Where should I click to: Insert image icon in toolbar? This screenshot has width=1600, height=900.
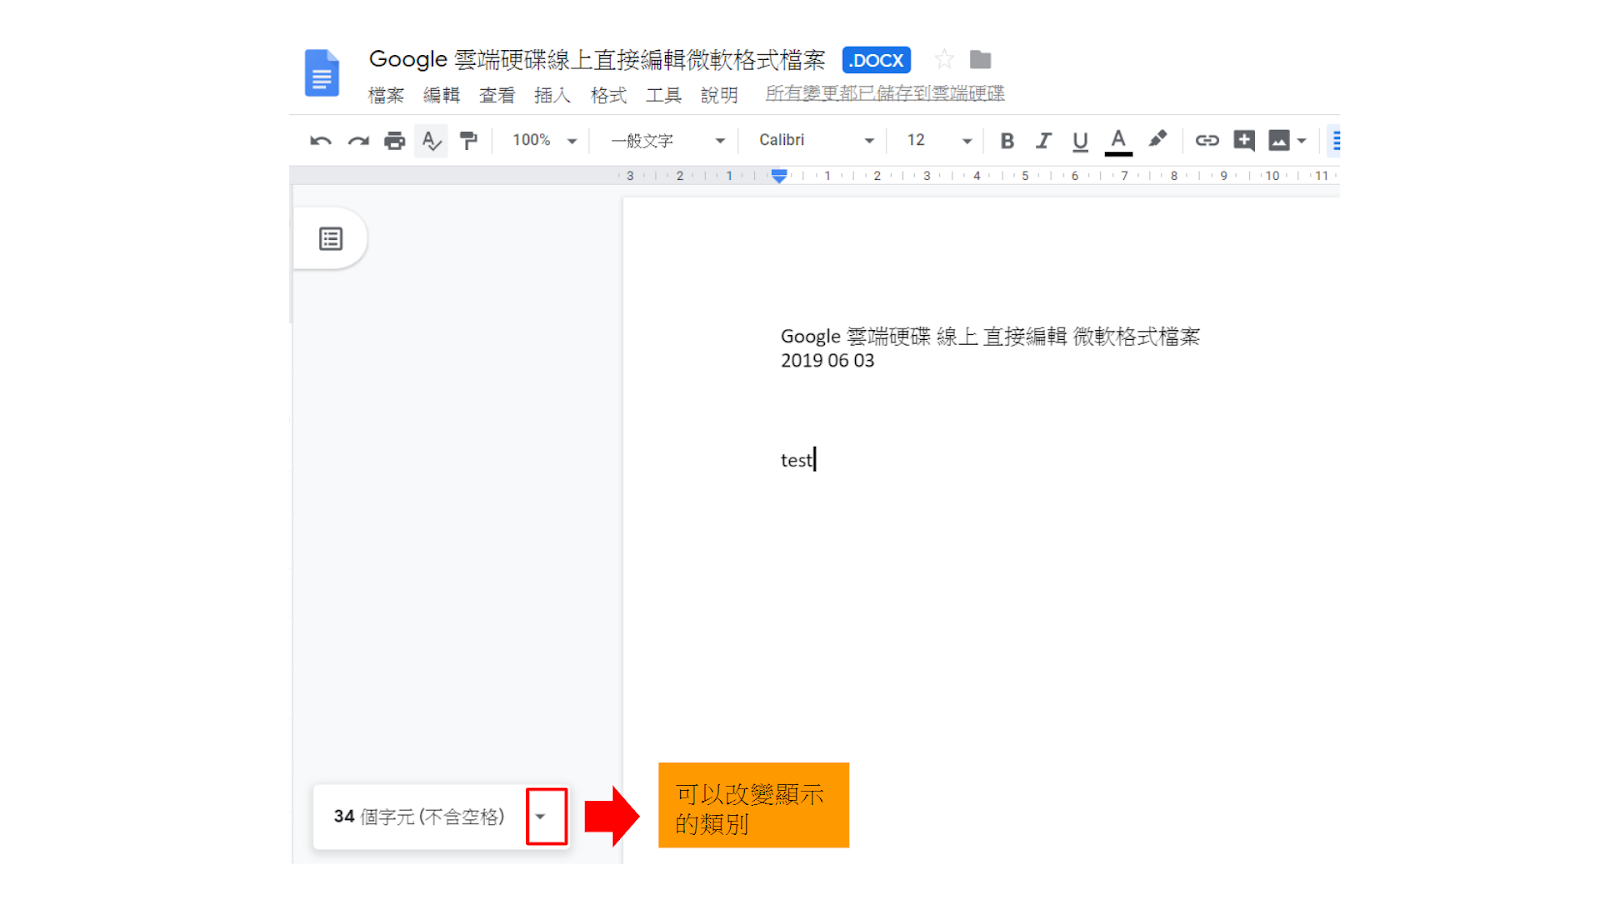1279,141
